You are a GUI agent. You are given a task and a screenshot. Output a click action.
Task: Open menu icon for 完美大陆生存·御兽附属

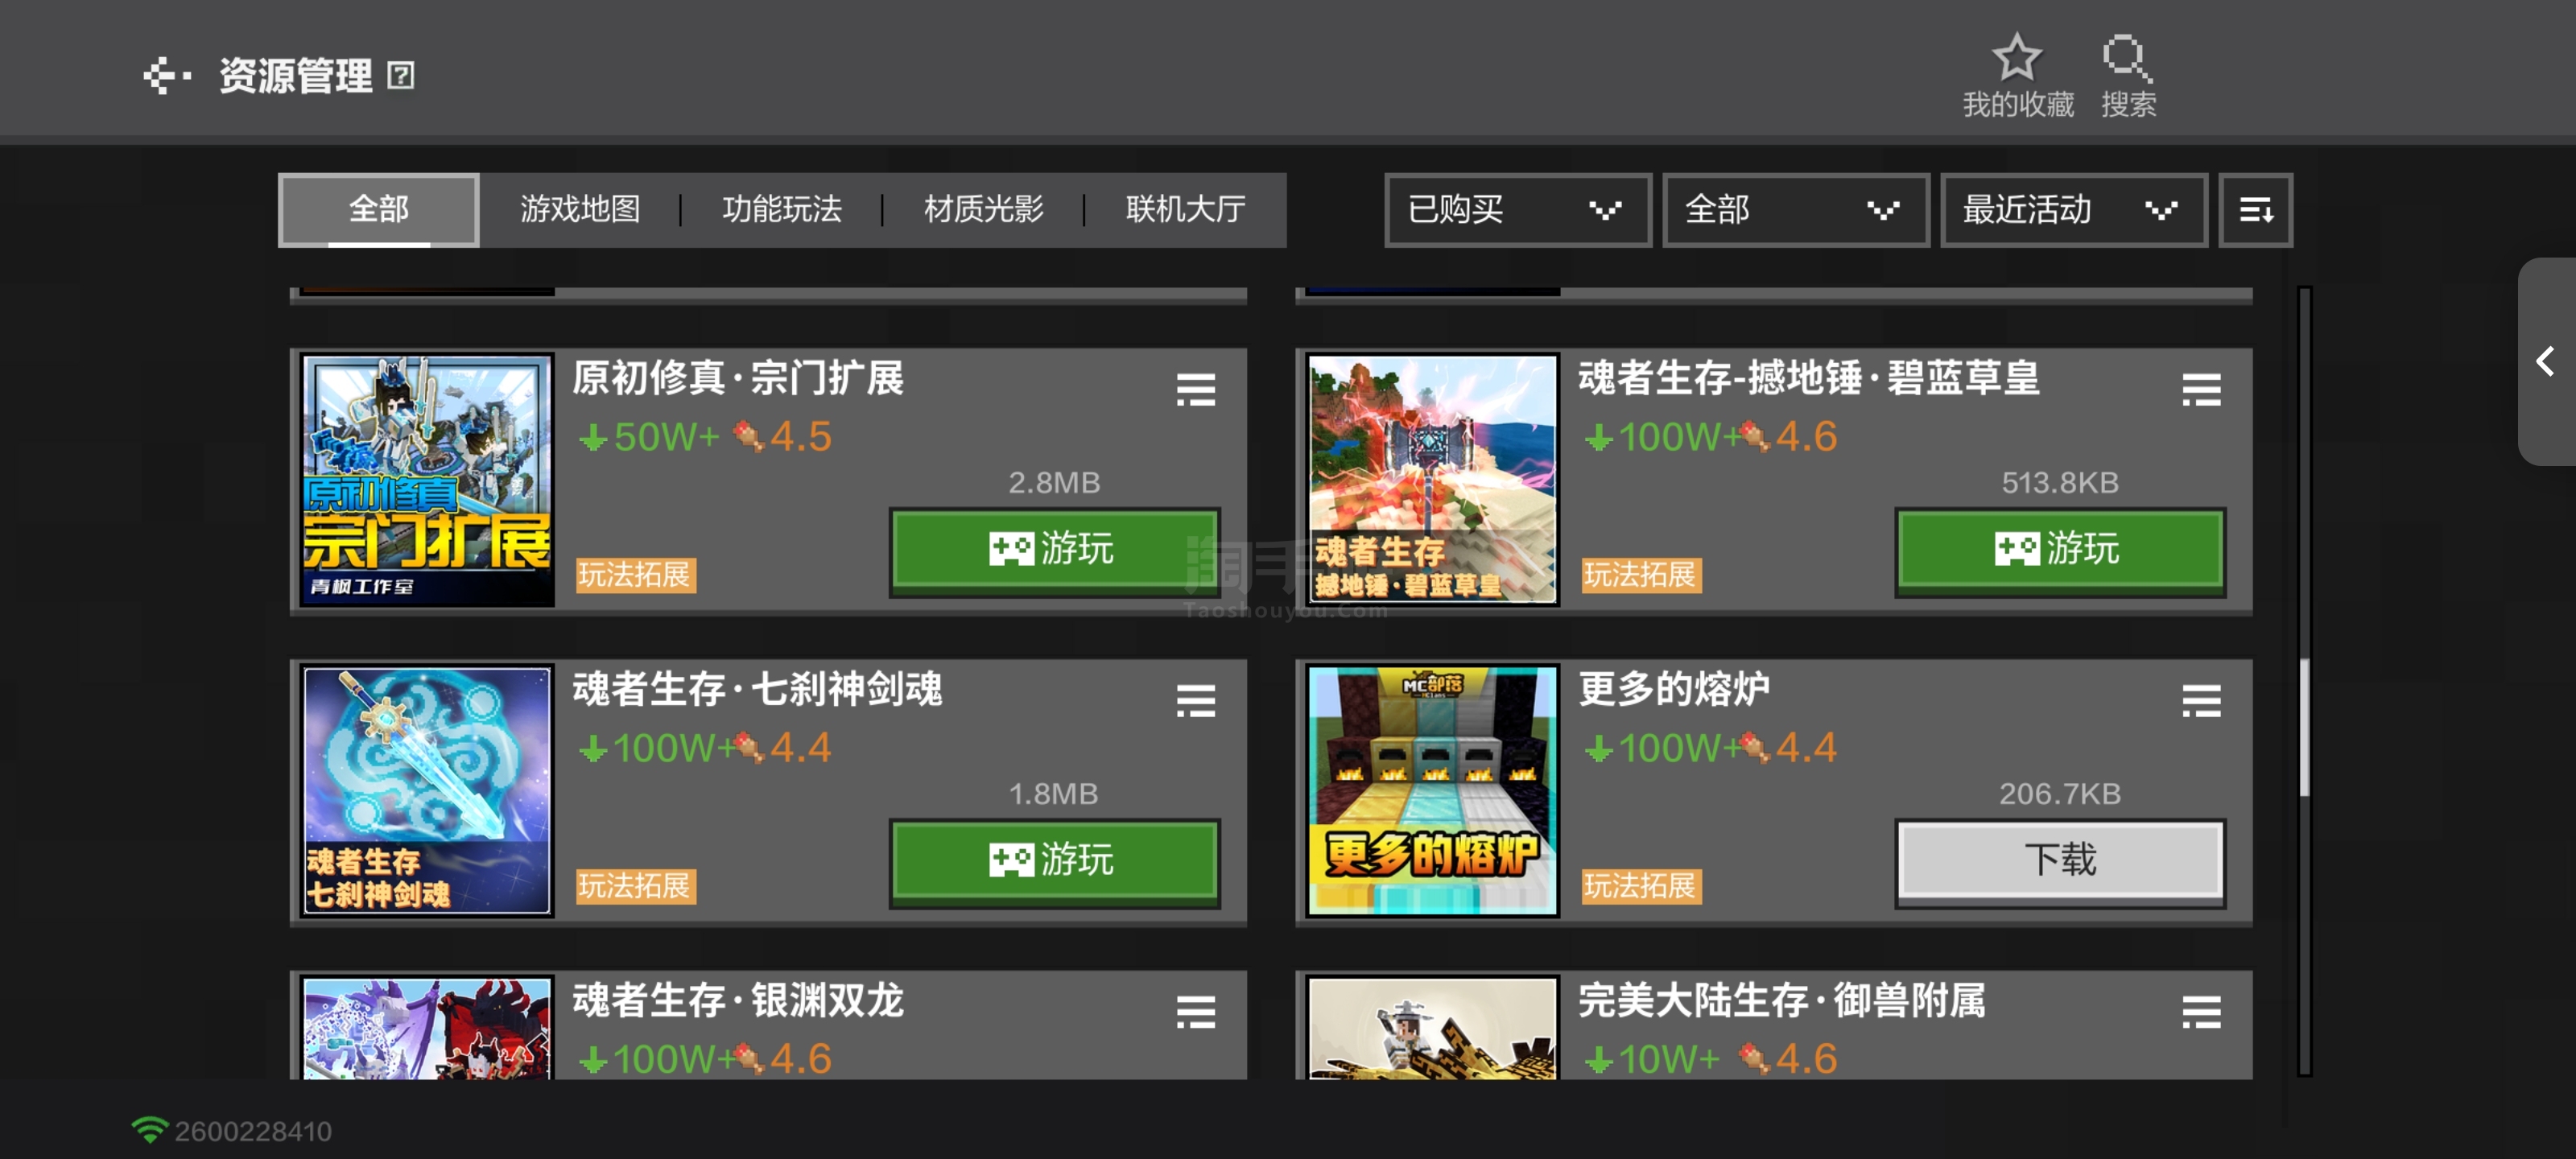pos(2200,1011)
